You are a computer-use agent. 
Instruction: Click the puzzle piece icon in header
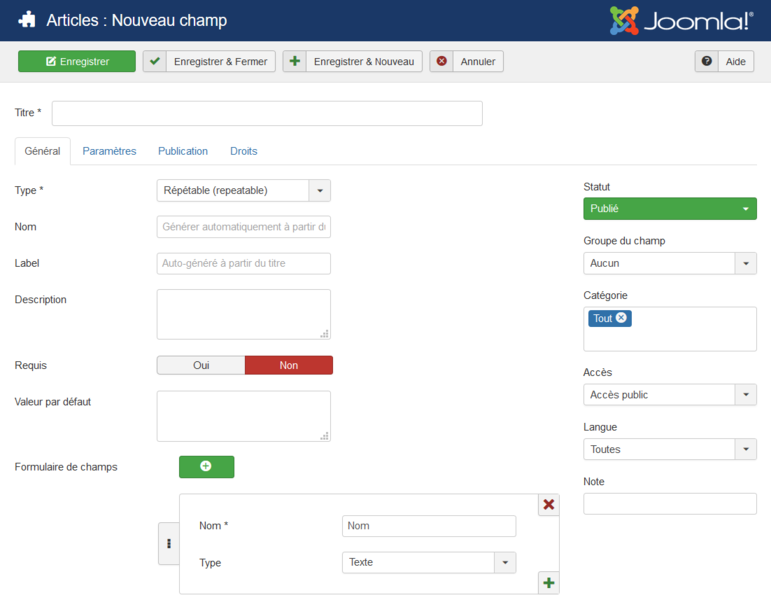(x=27, y=20)
